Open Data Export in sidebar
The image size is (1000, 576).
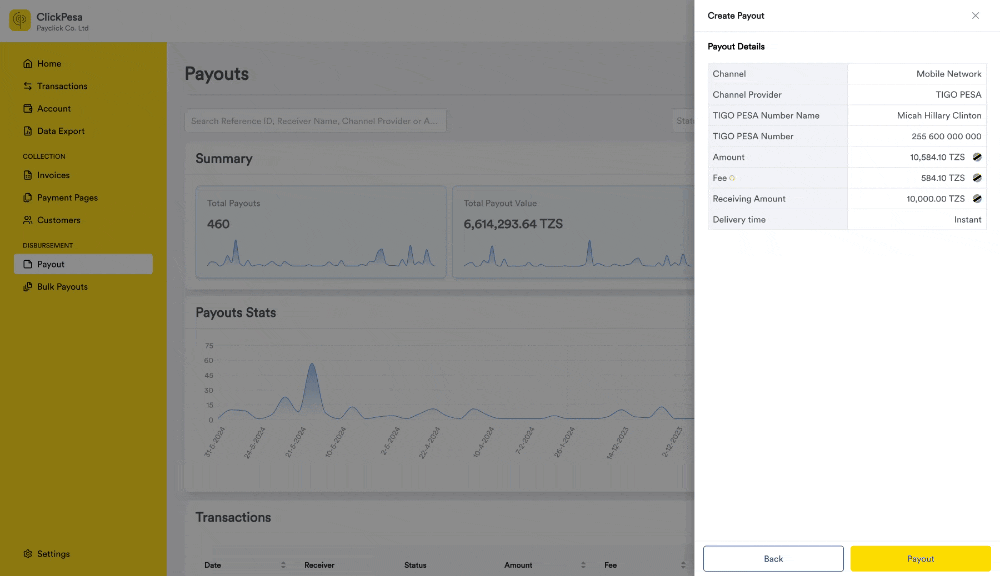point(54,131)
